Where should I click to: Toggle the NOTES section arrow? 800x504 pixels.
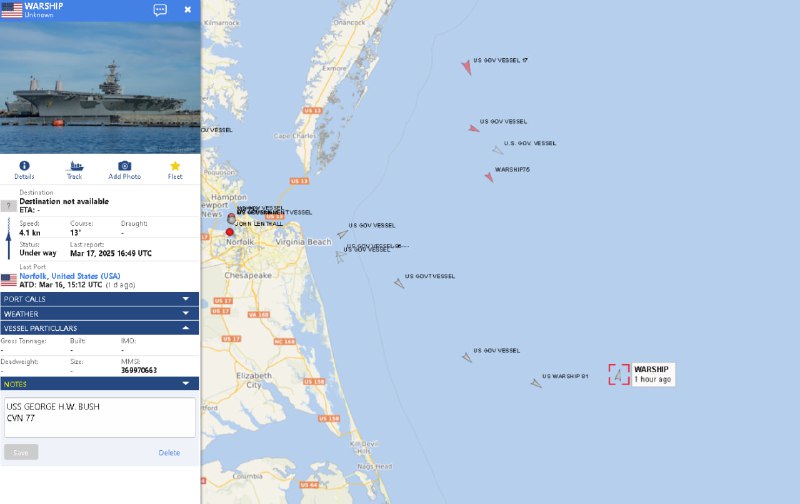[x=186, y=384]
